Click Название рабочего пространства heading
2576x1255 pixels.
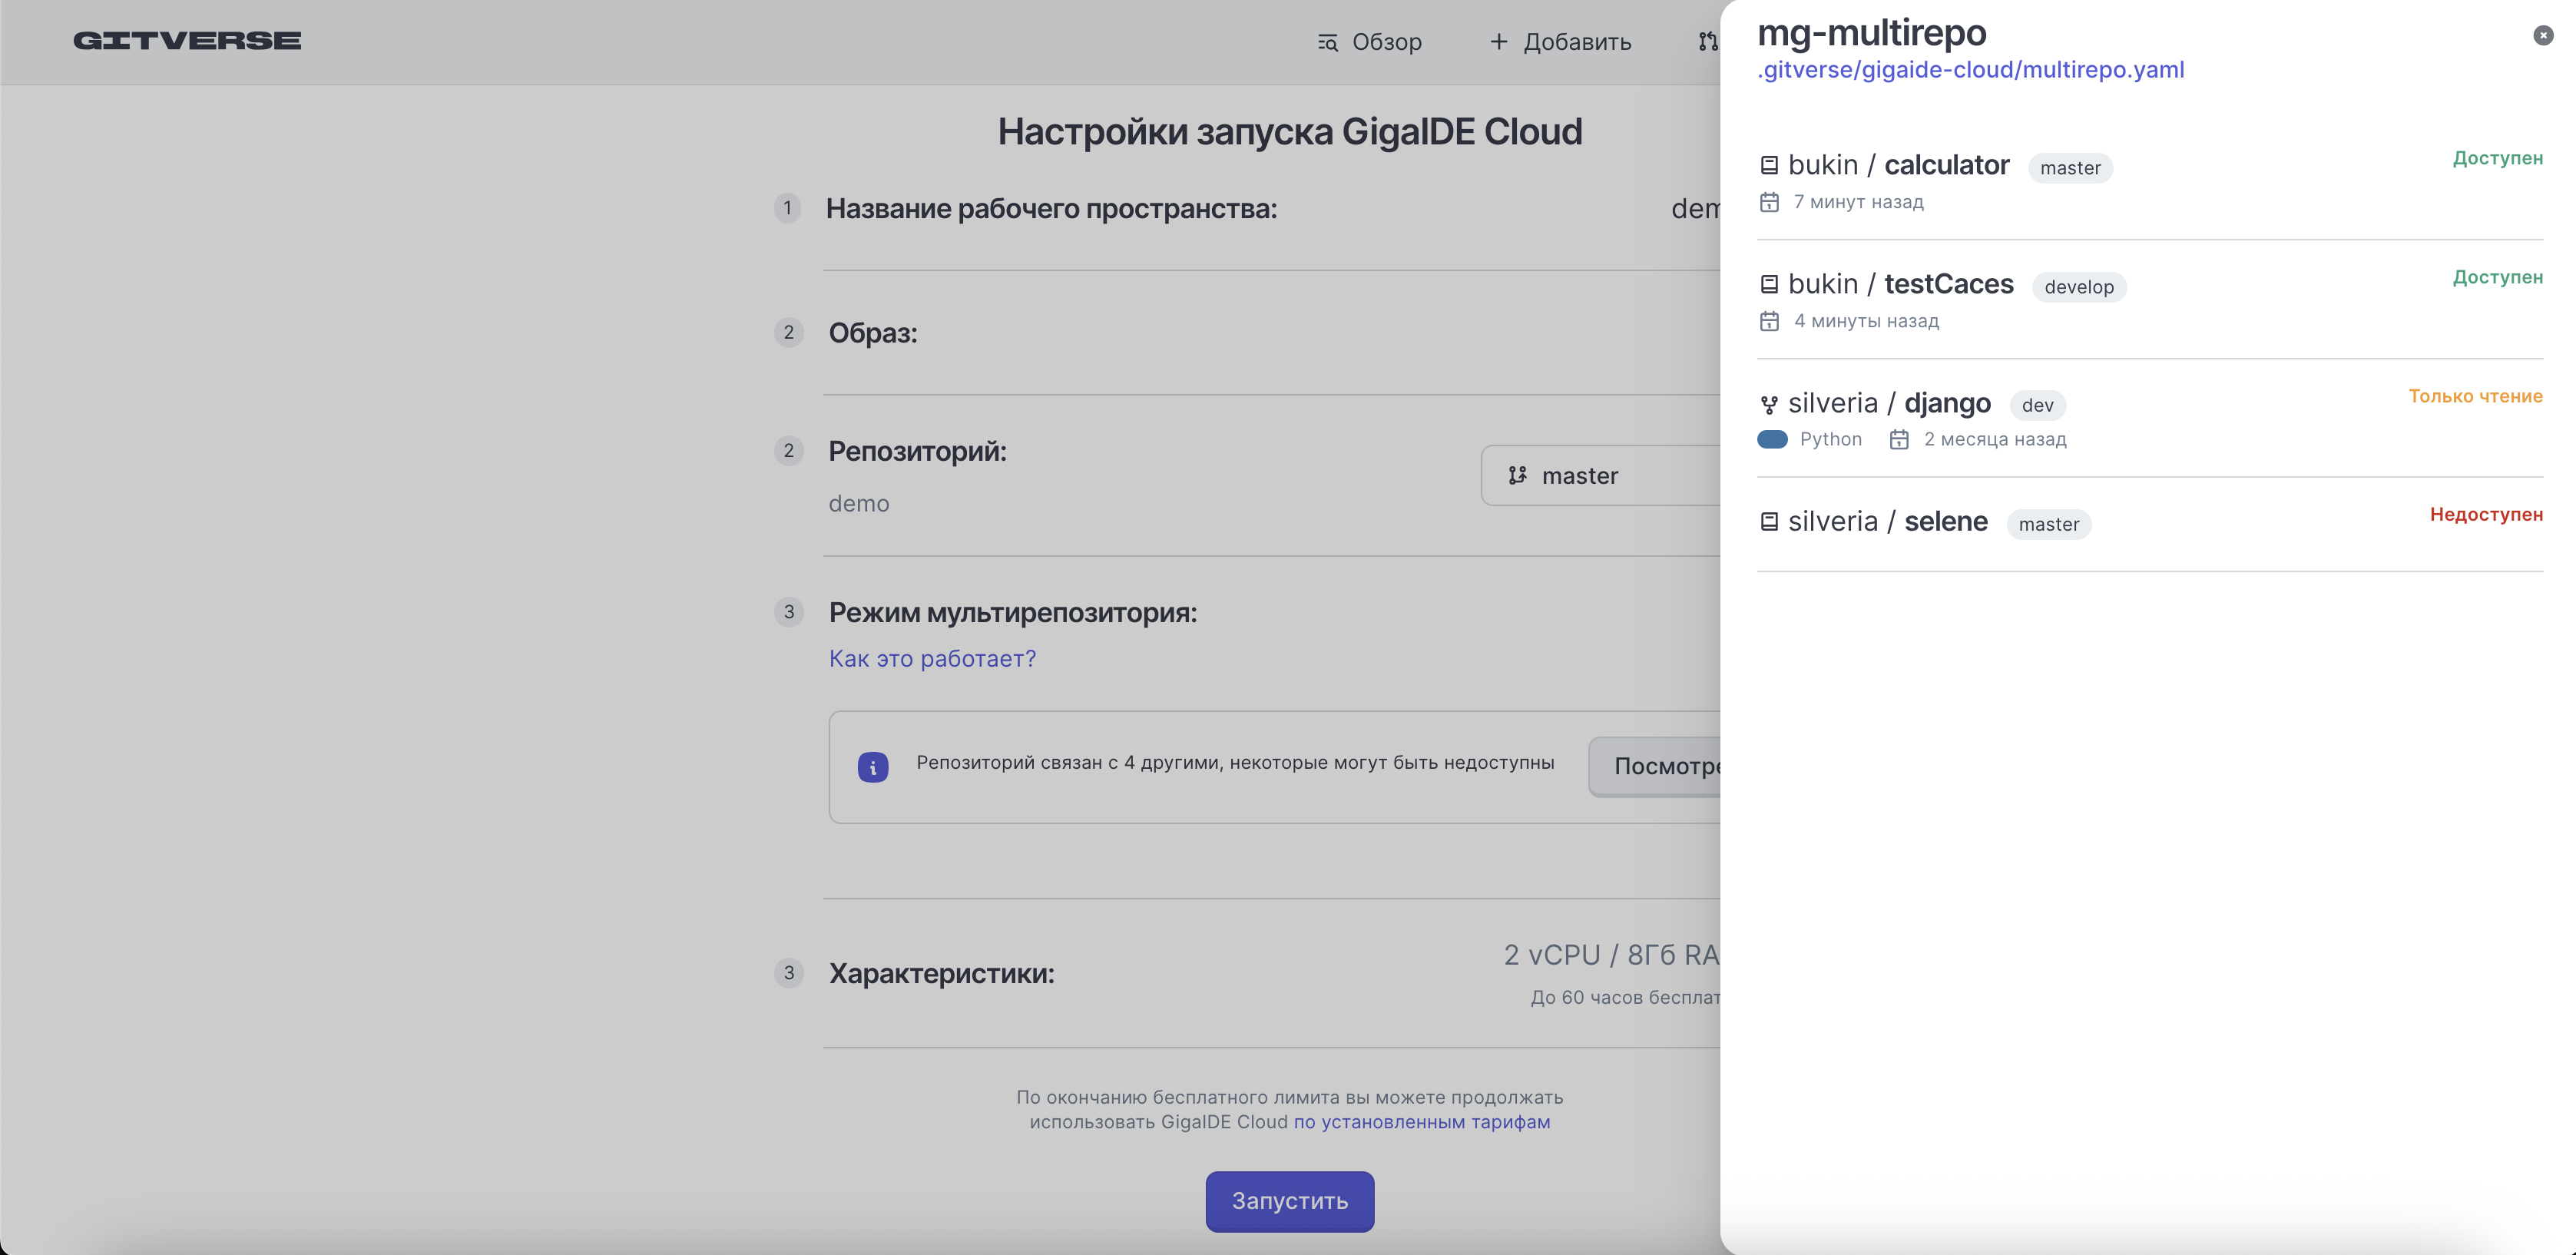click(x=1051, y=209)
